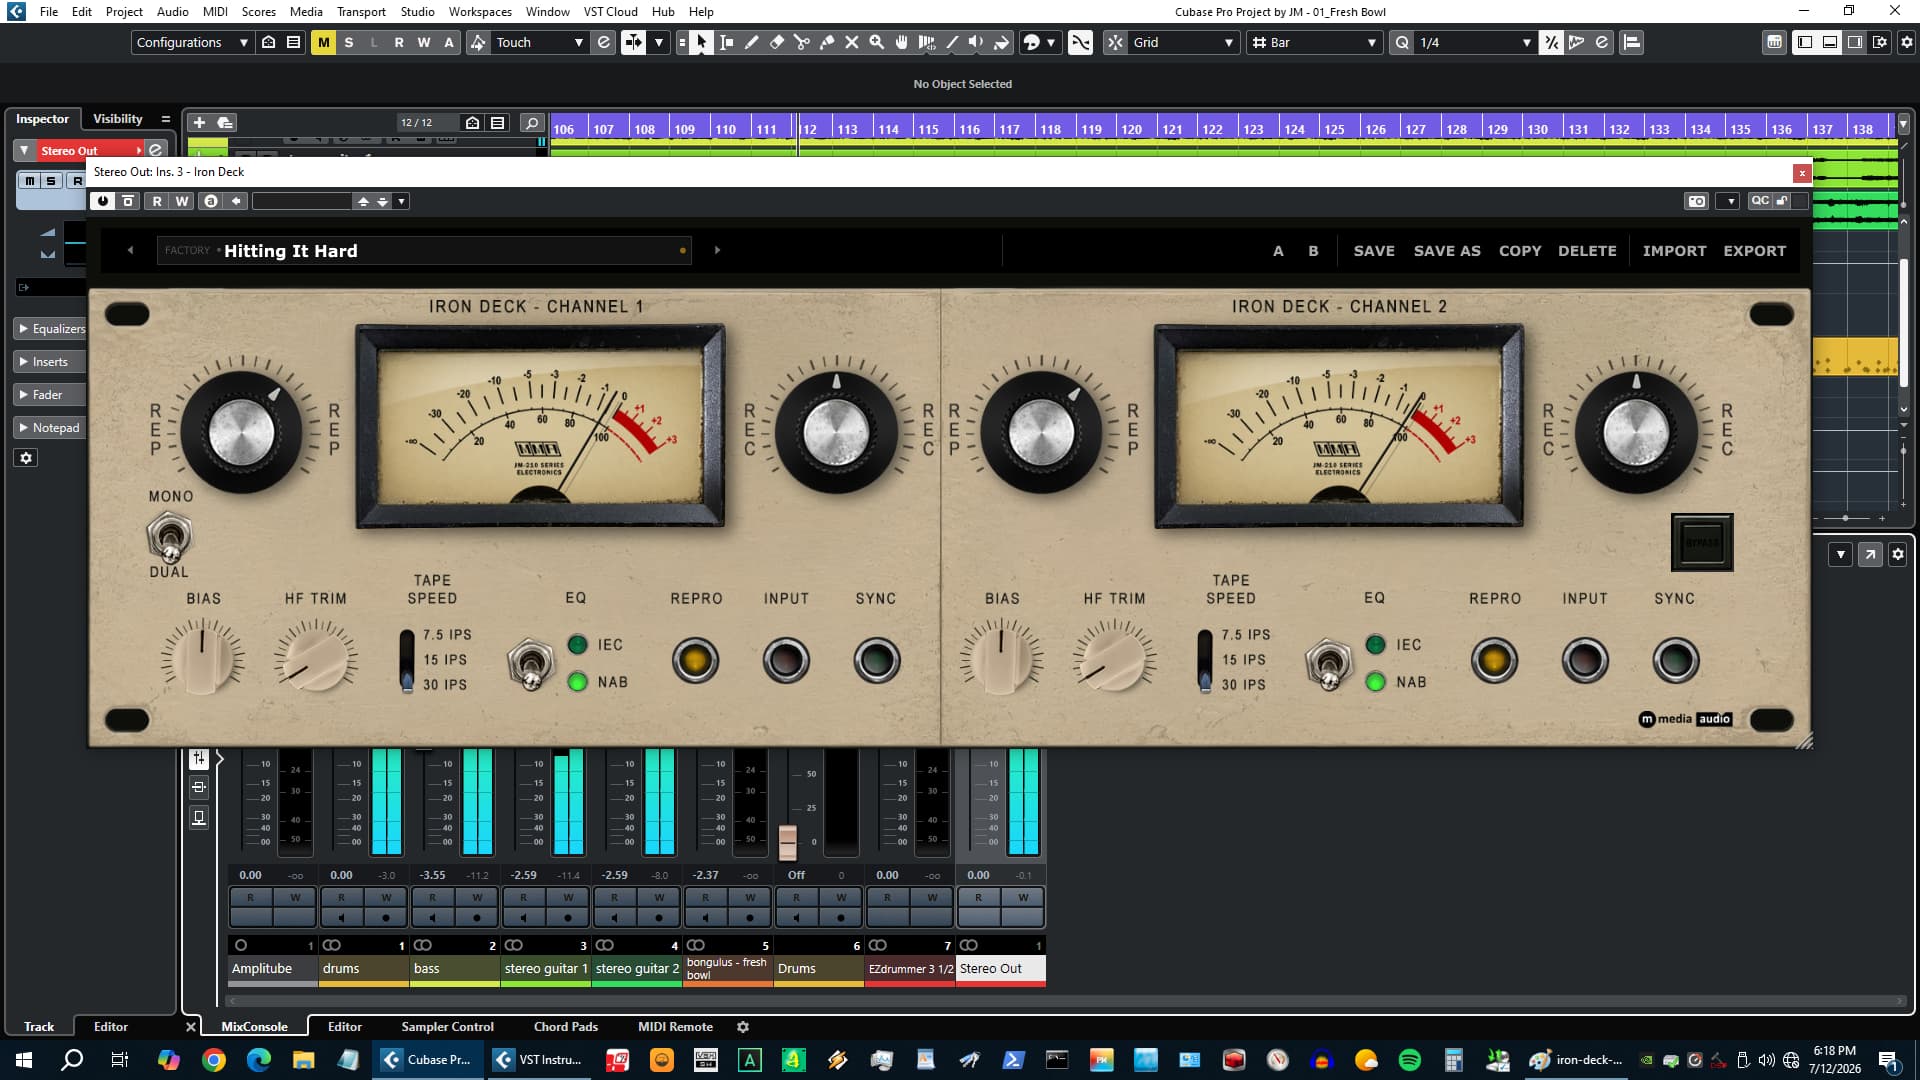
Task: Click Add Track plus button
Action: 199,122
